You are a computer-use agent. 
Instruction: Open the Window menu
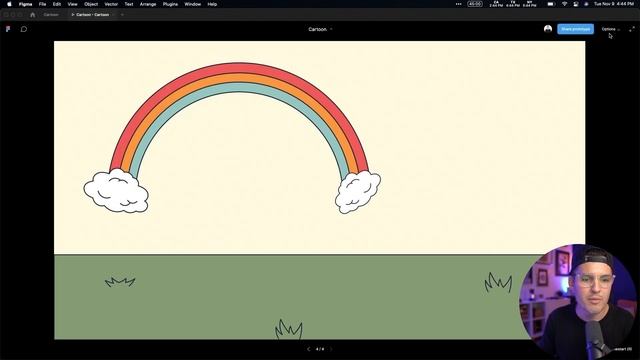193,4
